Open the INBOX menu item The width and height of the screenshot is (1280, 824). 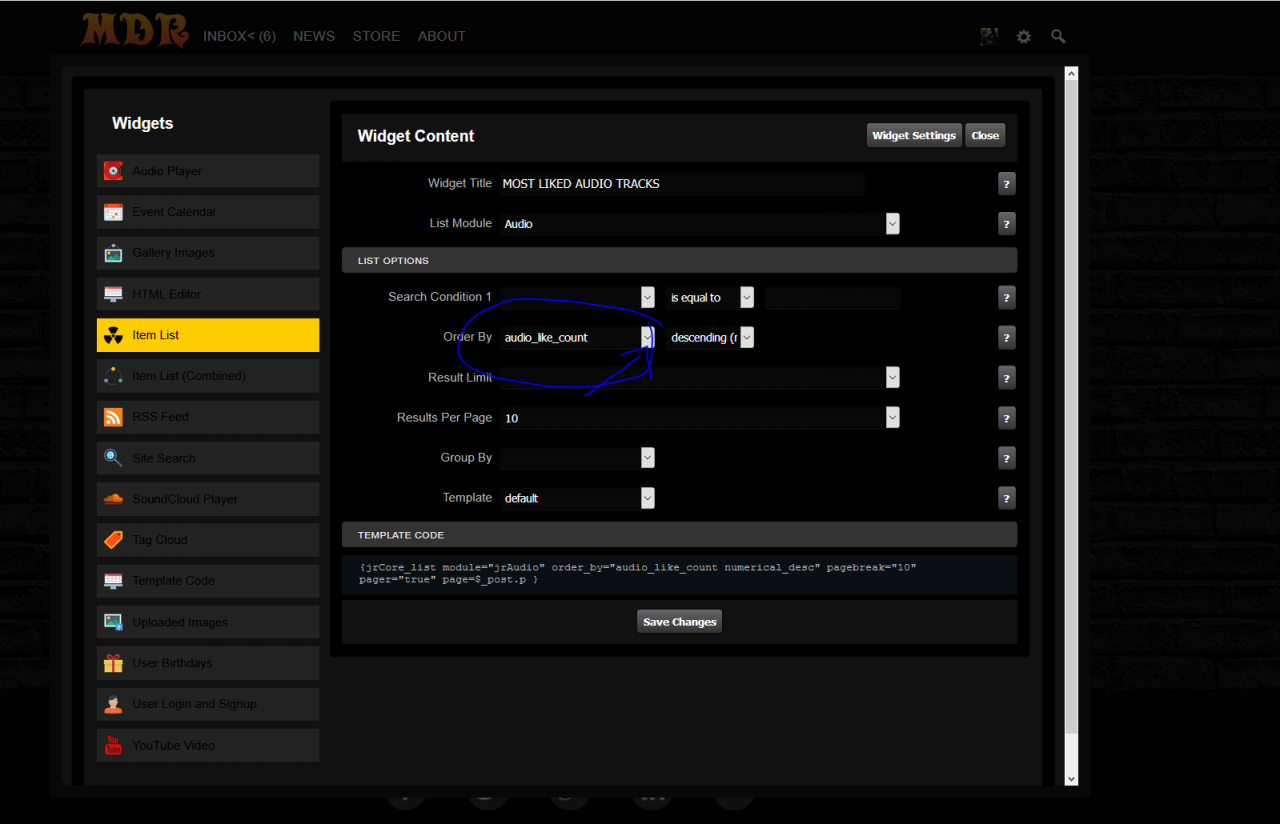(239, 36)
